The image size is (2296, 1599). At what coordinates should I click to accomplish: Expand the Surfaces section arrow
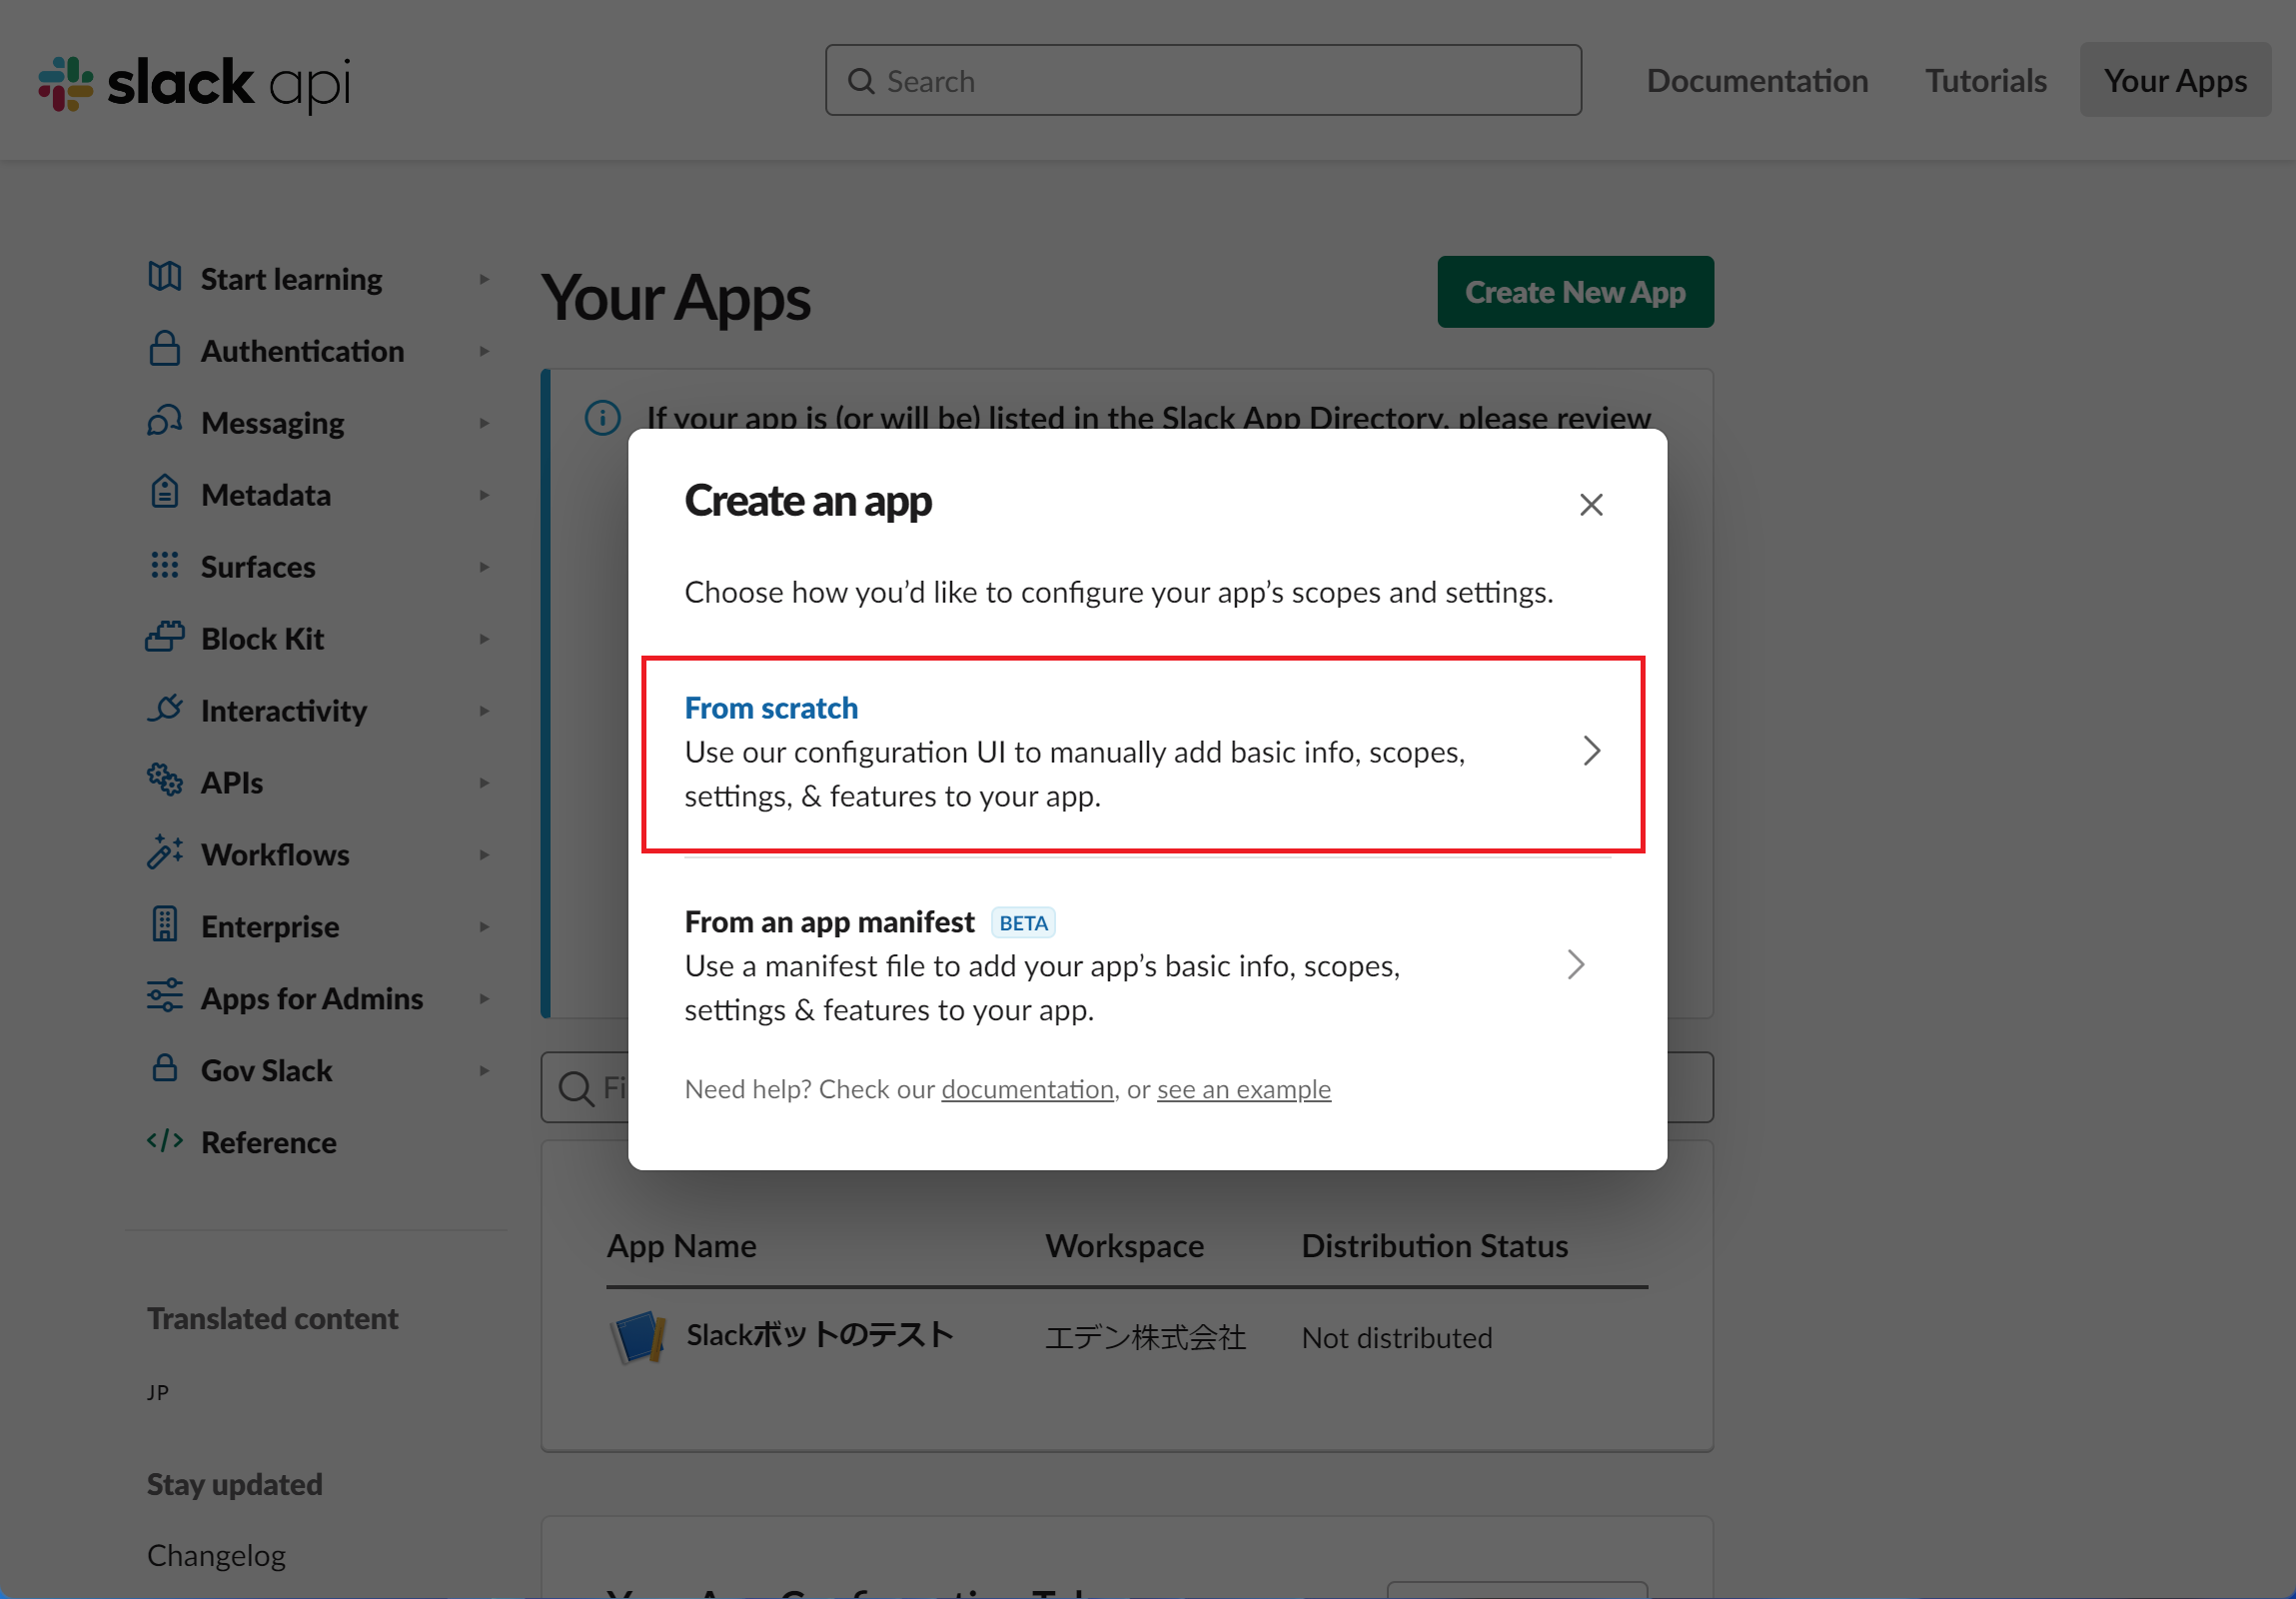pyautogui.click(x=485, y=567)
